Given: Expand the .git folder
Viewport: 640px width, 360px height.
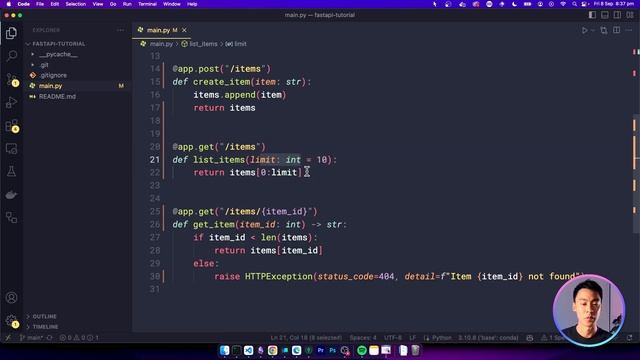Looking at the screenshot, I should pos(44,65).
